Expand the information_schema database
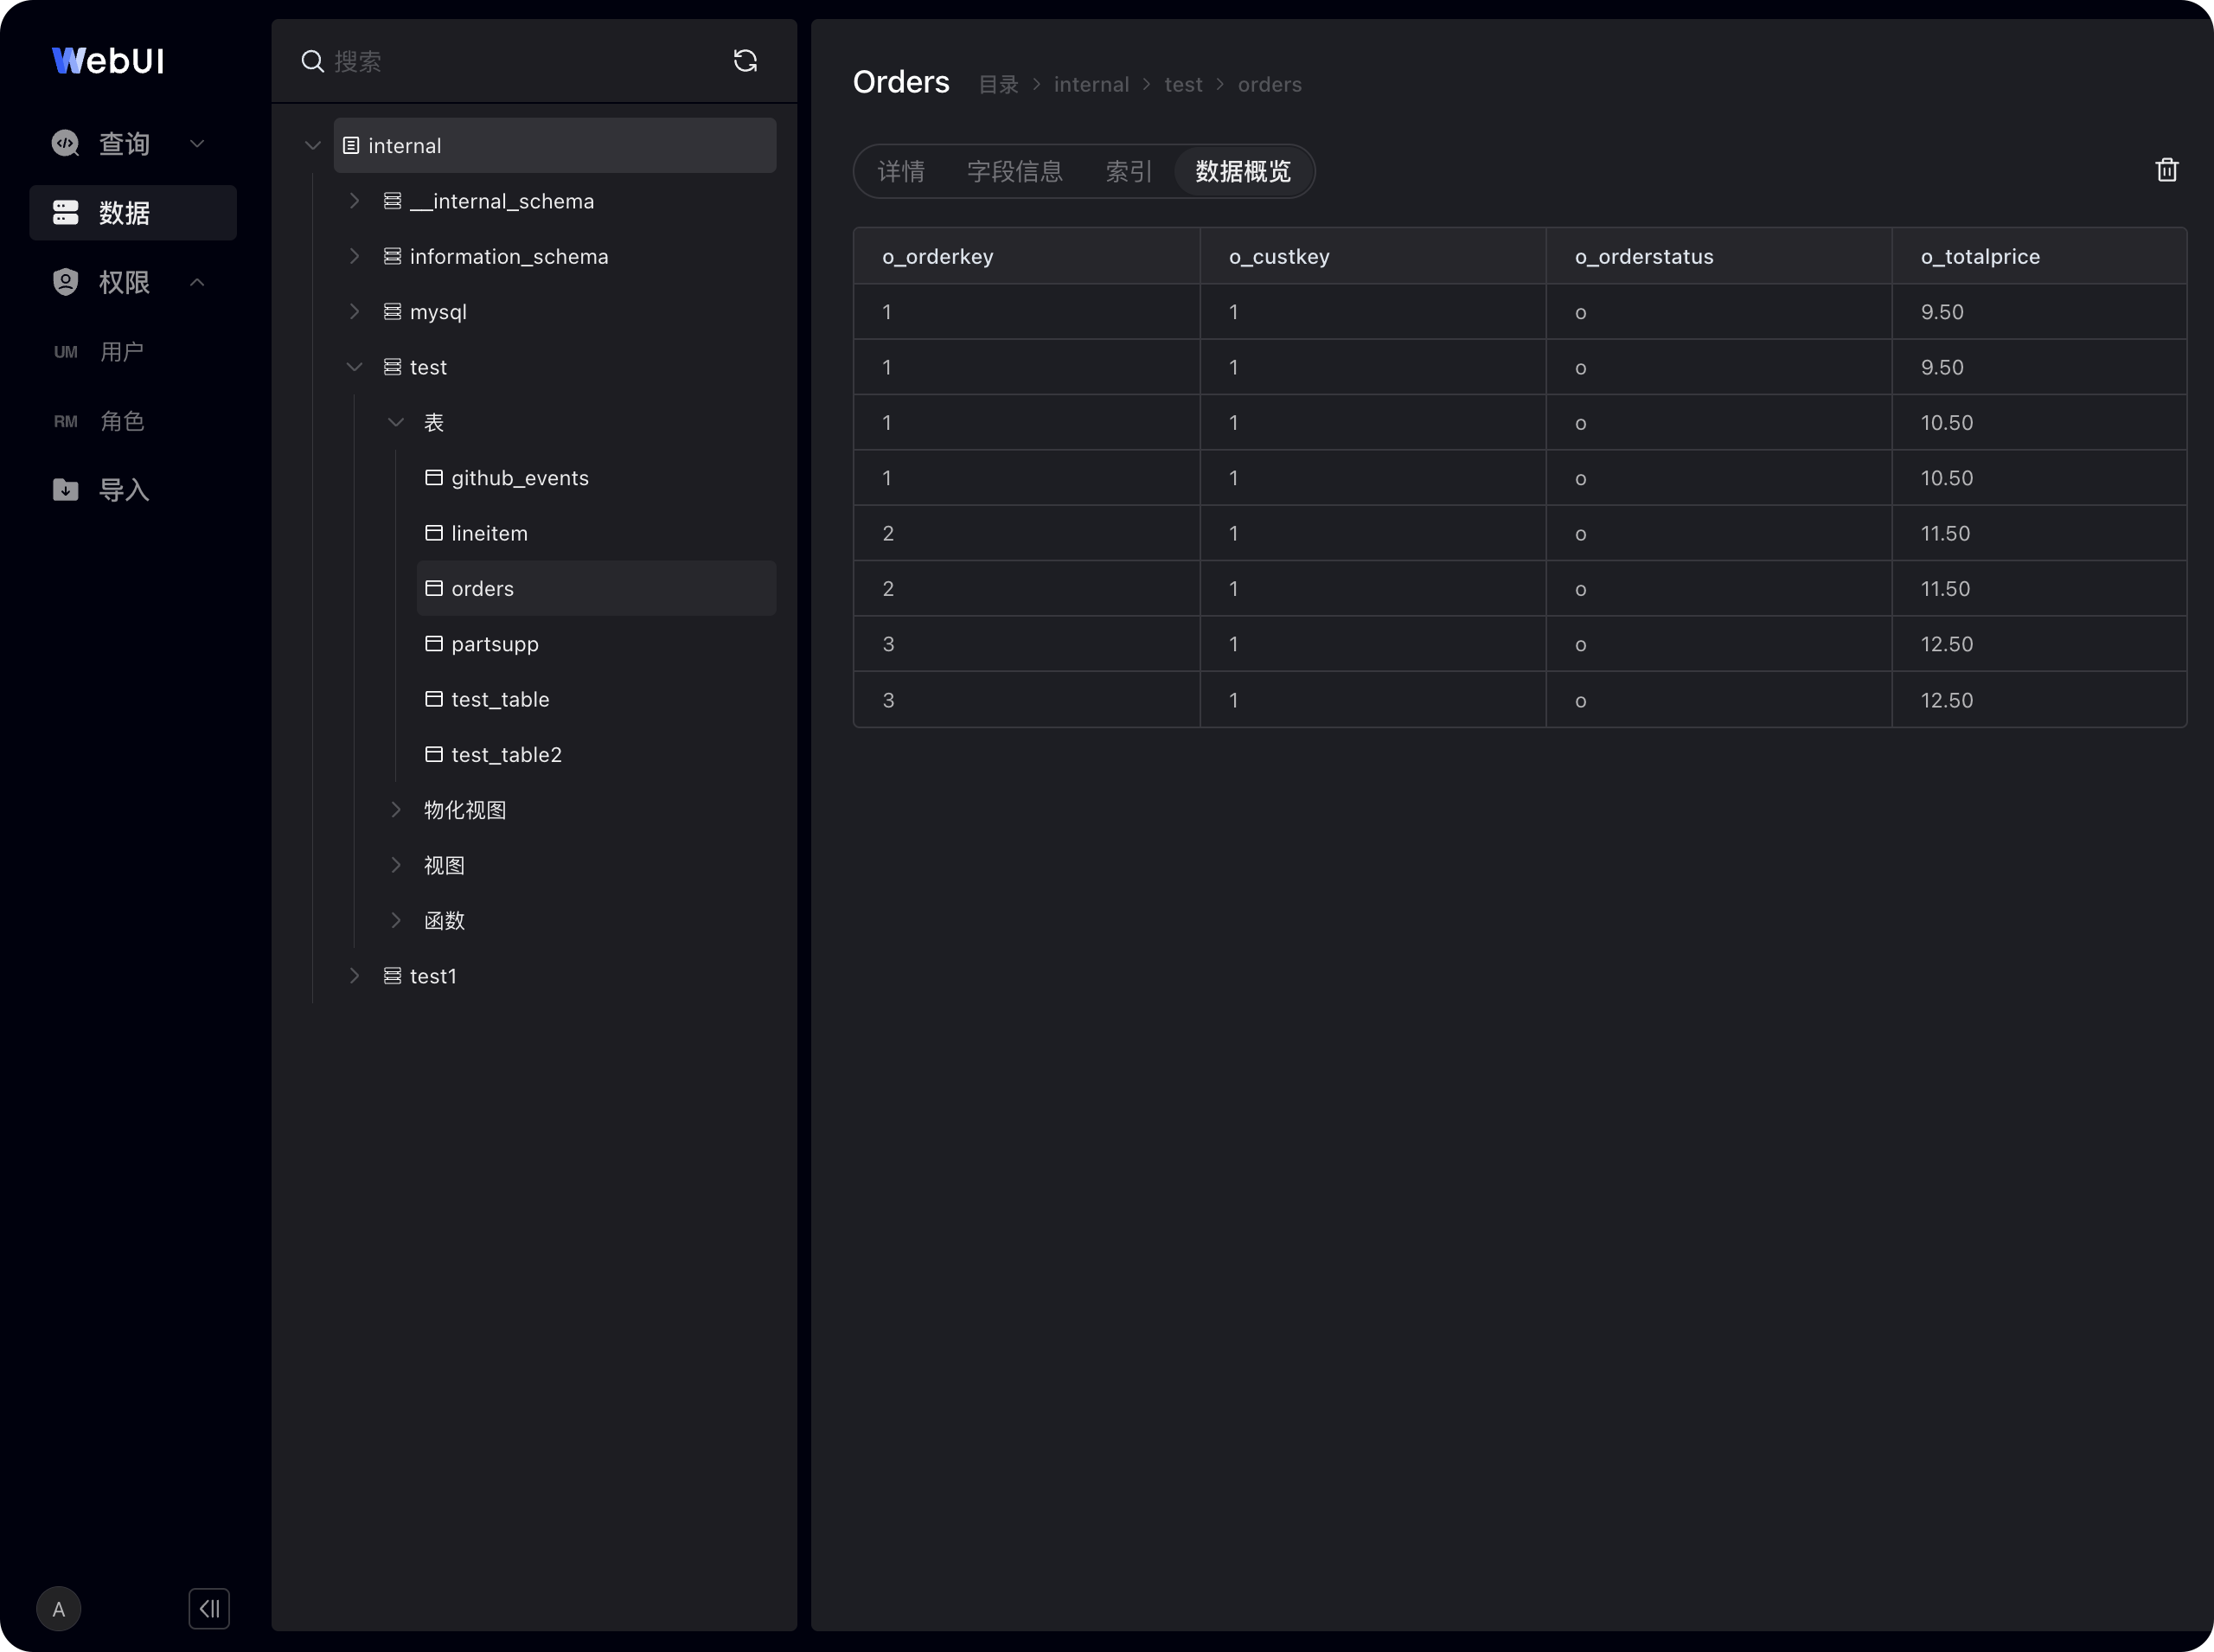Screen dimensions: 2214x1652 tap(354, 256)
